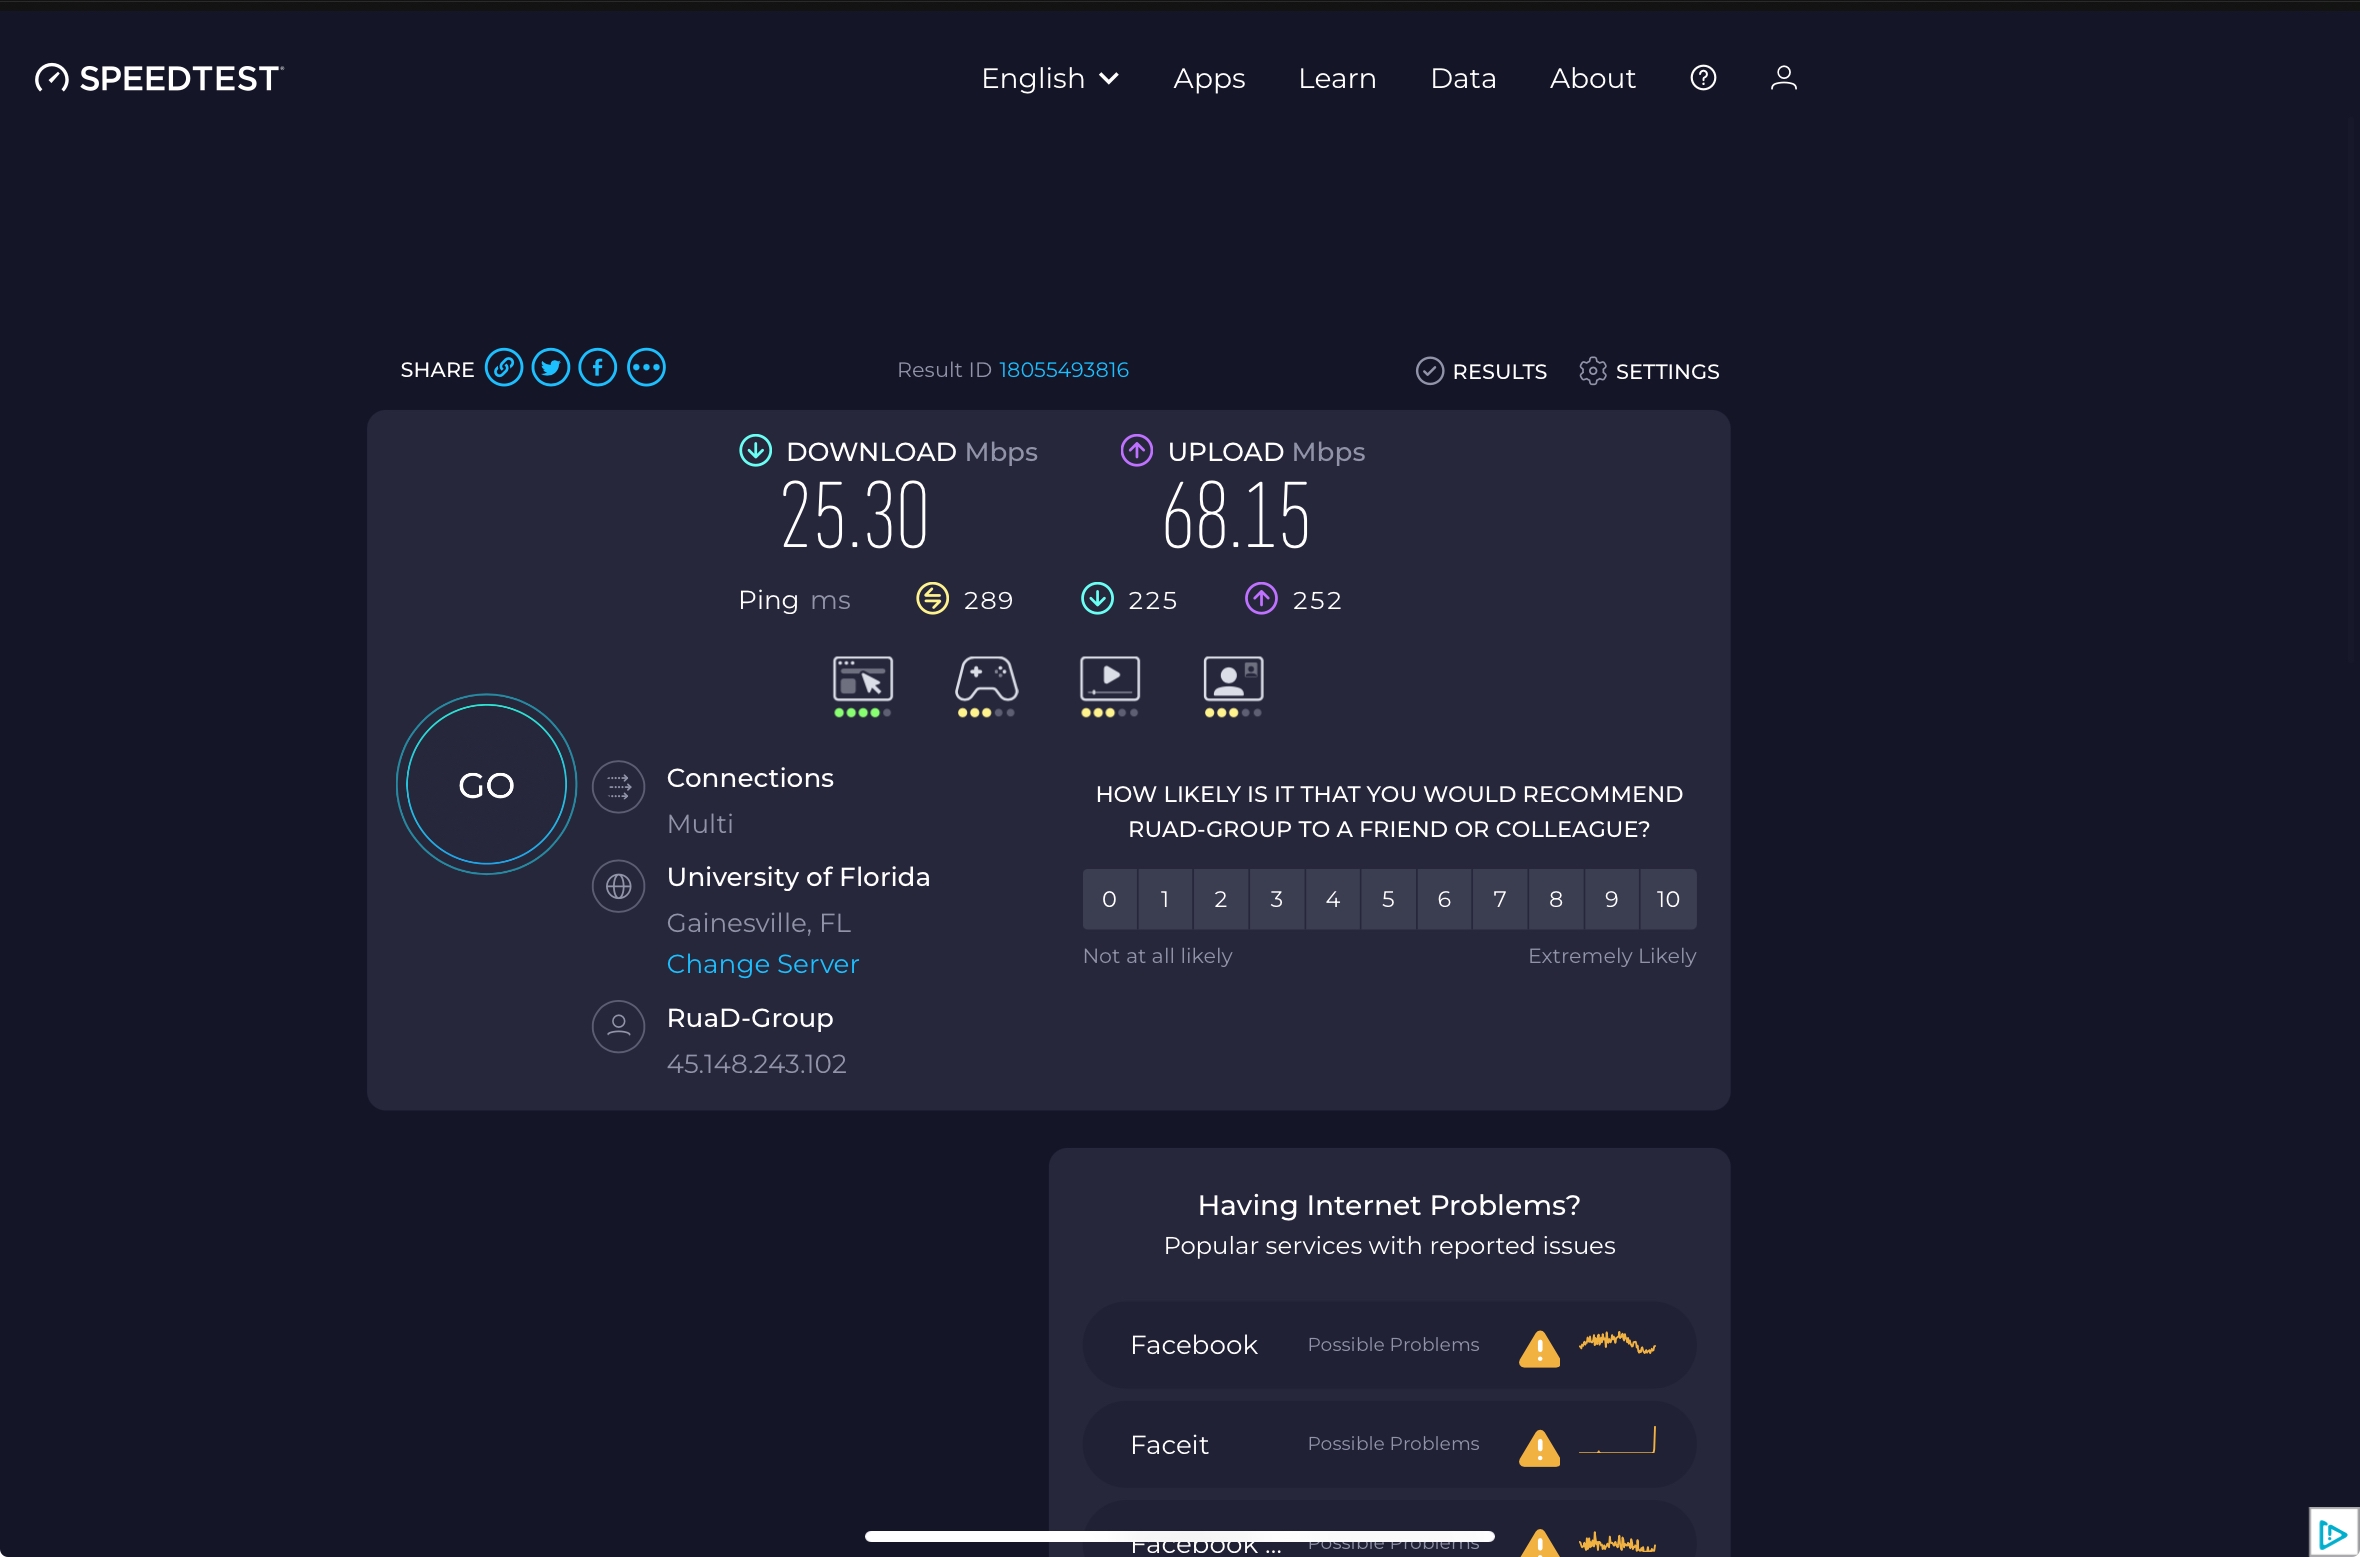The height and width of the screenshot is (1557, 2360).
Task: Select rating 5 in recommendation scale
Action: [x=1388, y=899]
